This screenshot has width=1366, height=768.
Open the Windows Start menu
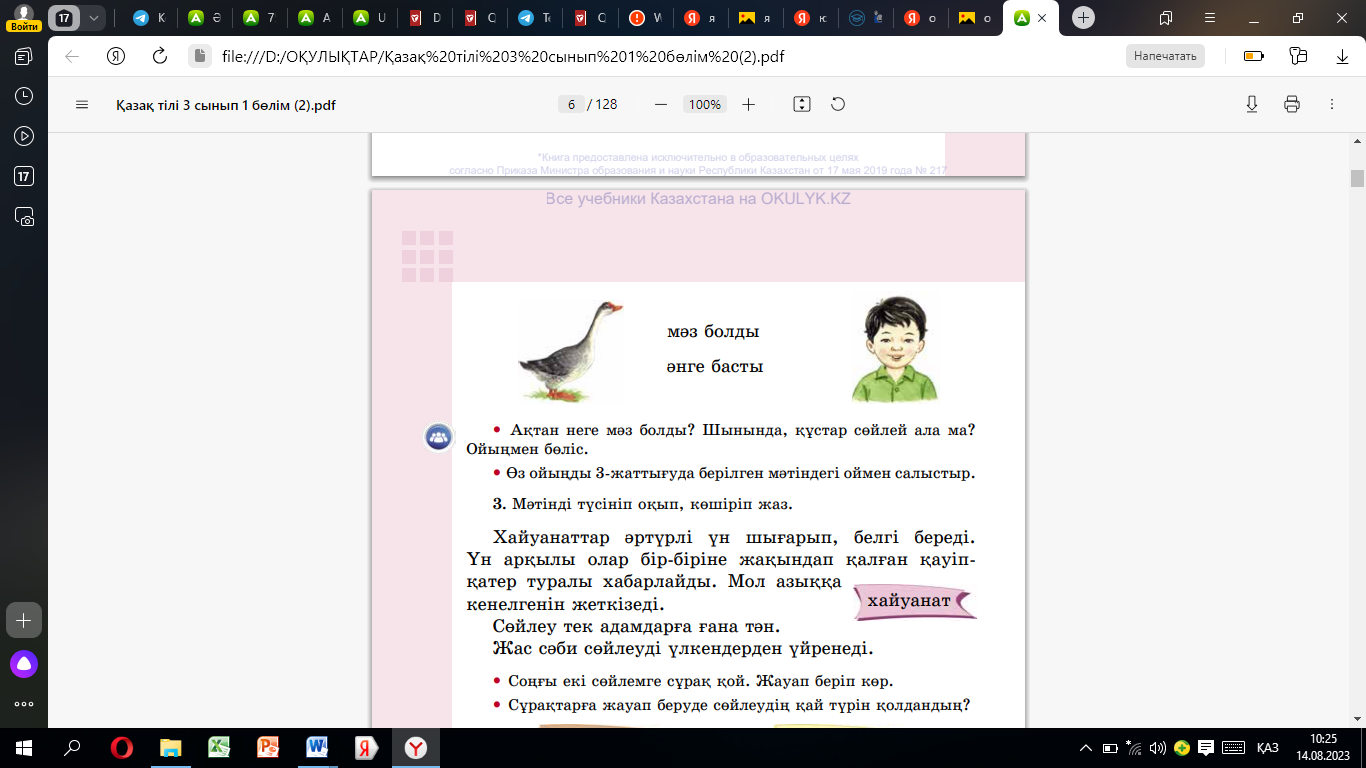[x=24, y=748]
